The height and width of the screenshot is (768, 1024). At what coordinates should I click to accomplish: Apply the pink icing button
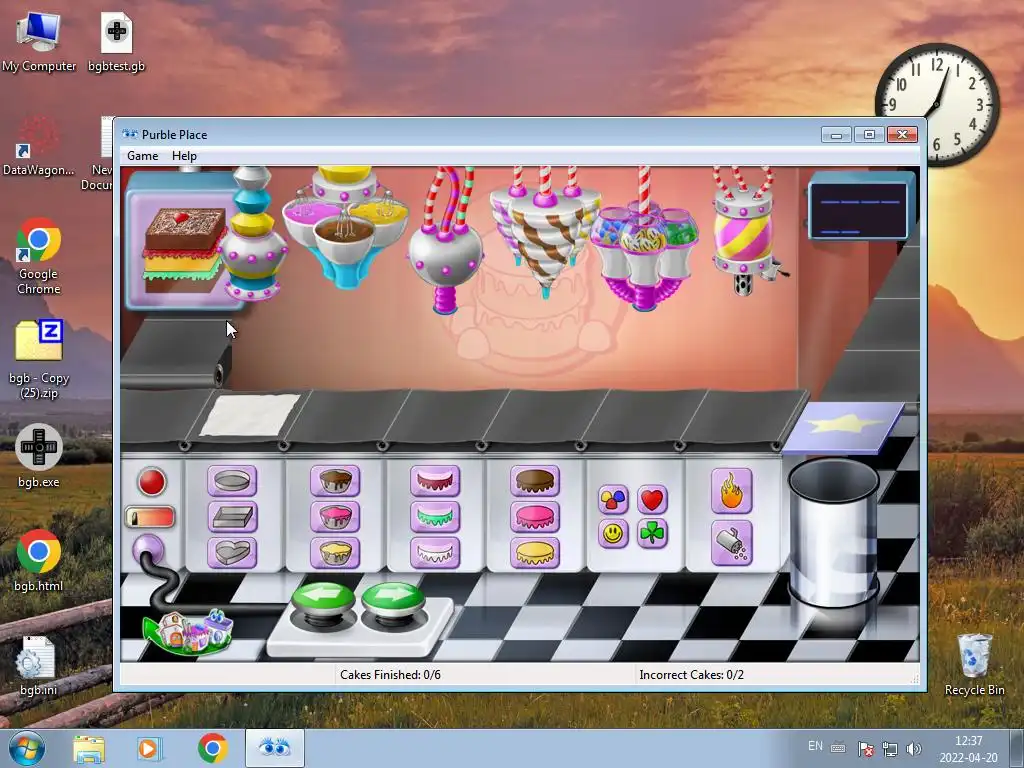click(535, 517)
